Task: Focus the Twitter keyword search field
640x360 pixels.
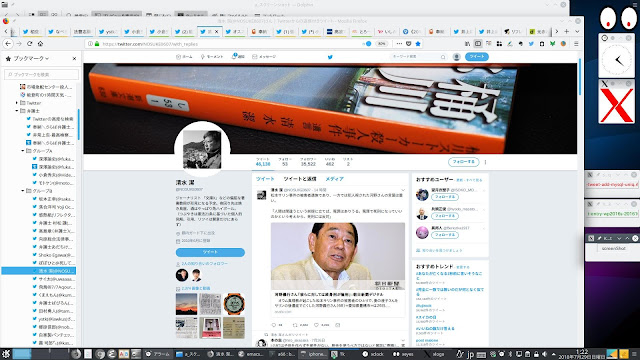Action: 418,57
